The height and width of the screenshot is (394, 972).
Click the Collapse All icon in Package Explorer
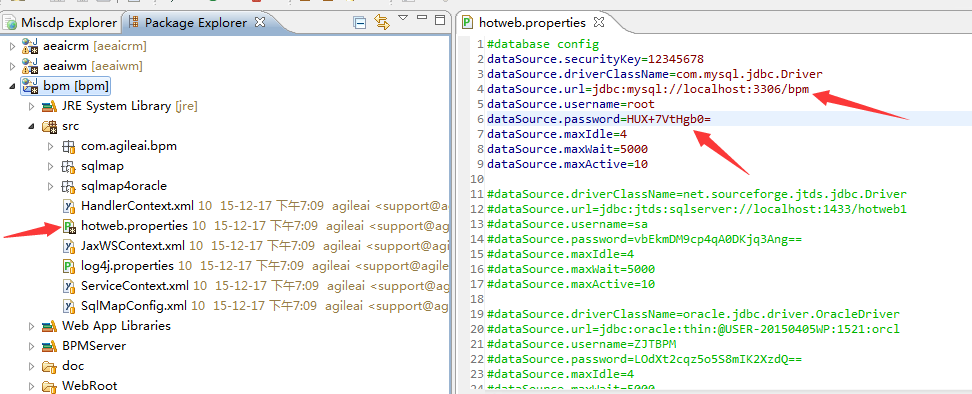(x=360, y=24)
